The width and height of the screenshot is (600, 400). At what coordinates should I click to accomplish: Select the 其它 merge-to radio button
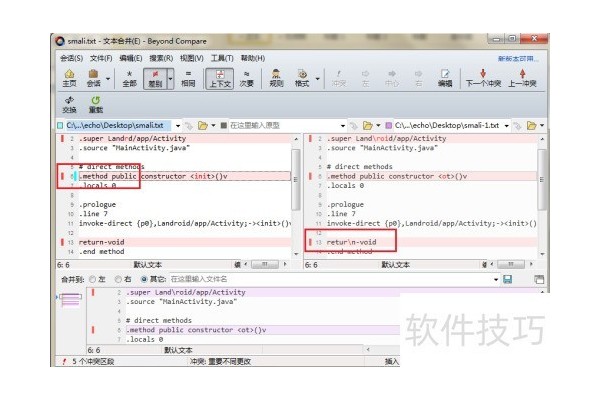pos(144,279)
